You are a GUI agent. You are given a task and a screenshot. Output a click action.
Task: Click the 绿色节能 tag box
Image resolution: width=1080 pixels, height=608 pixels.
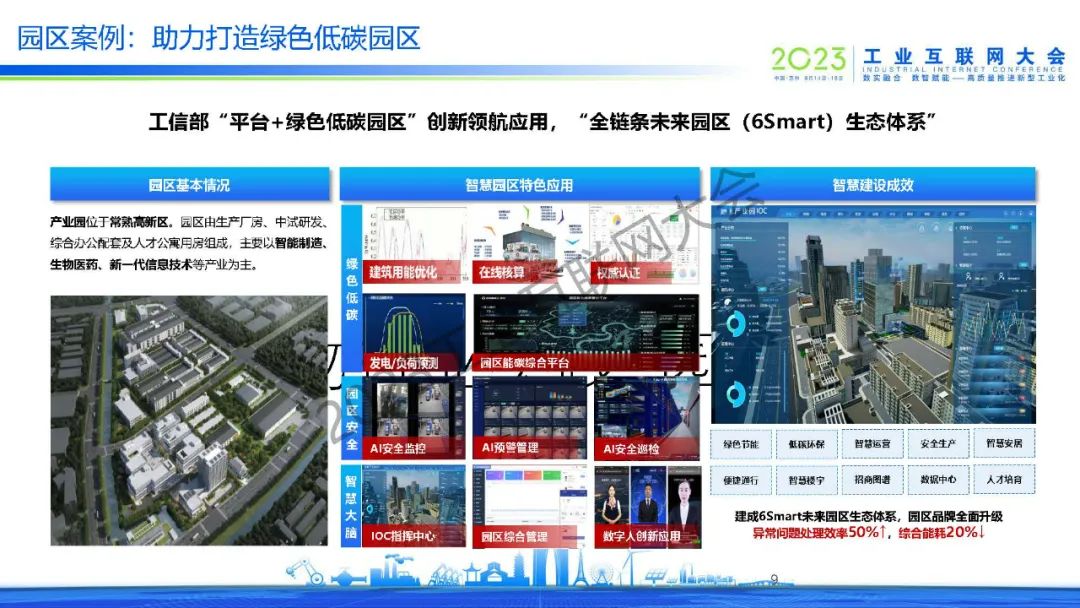coord(740,443)
